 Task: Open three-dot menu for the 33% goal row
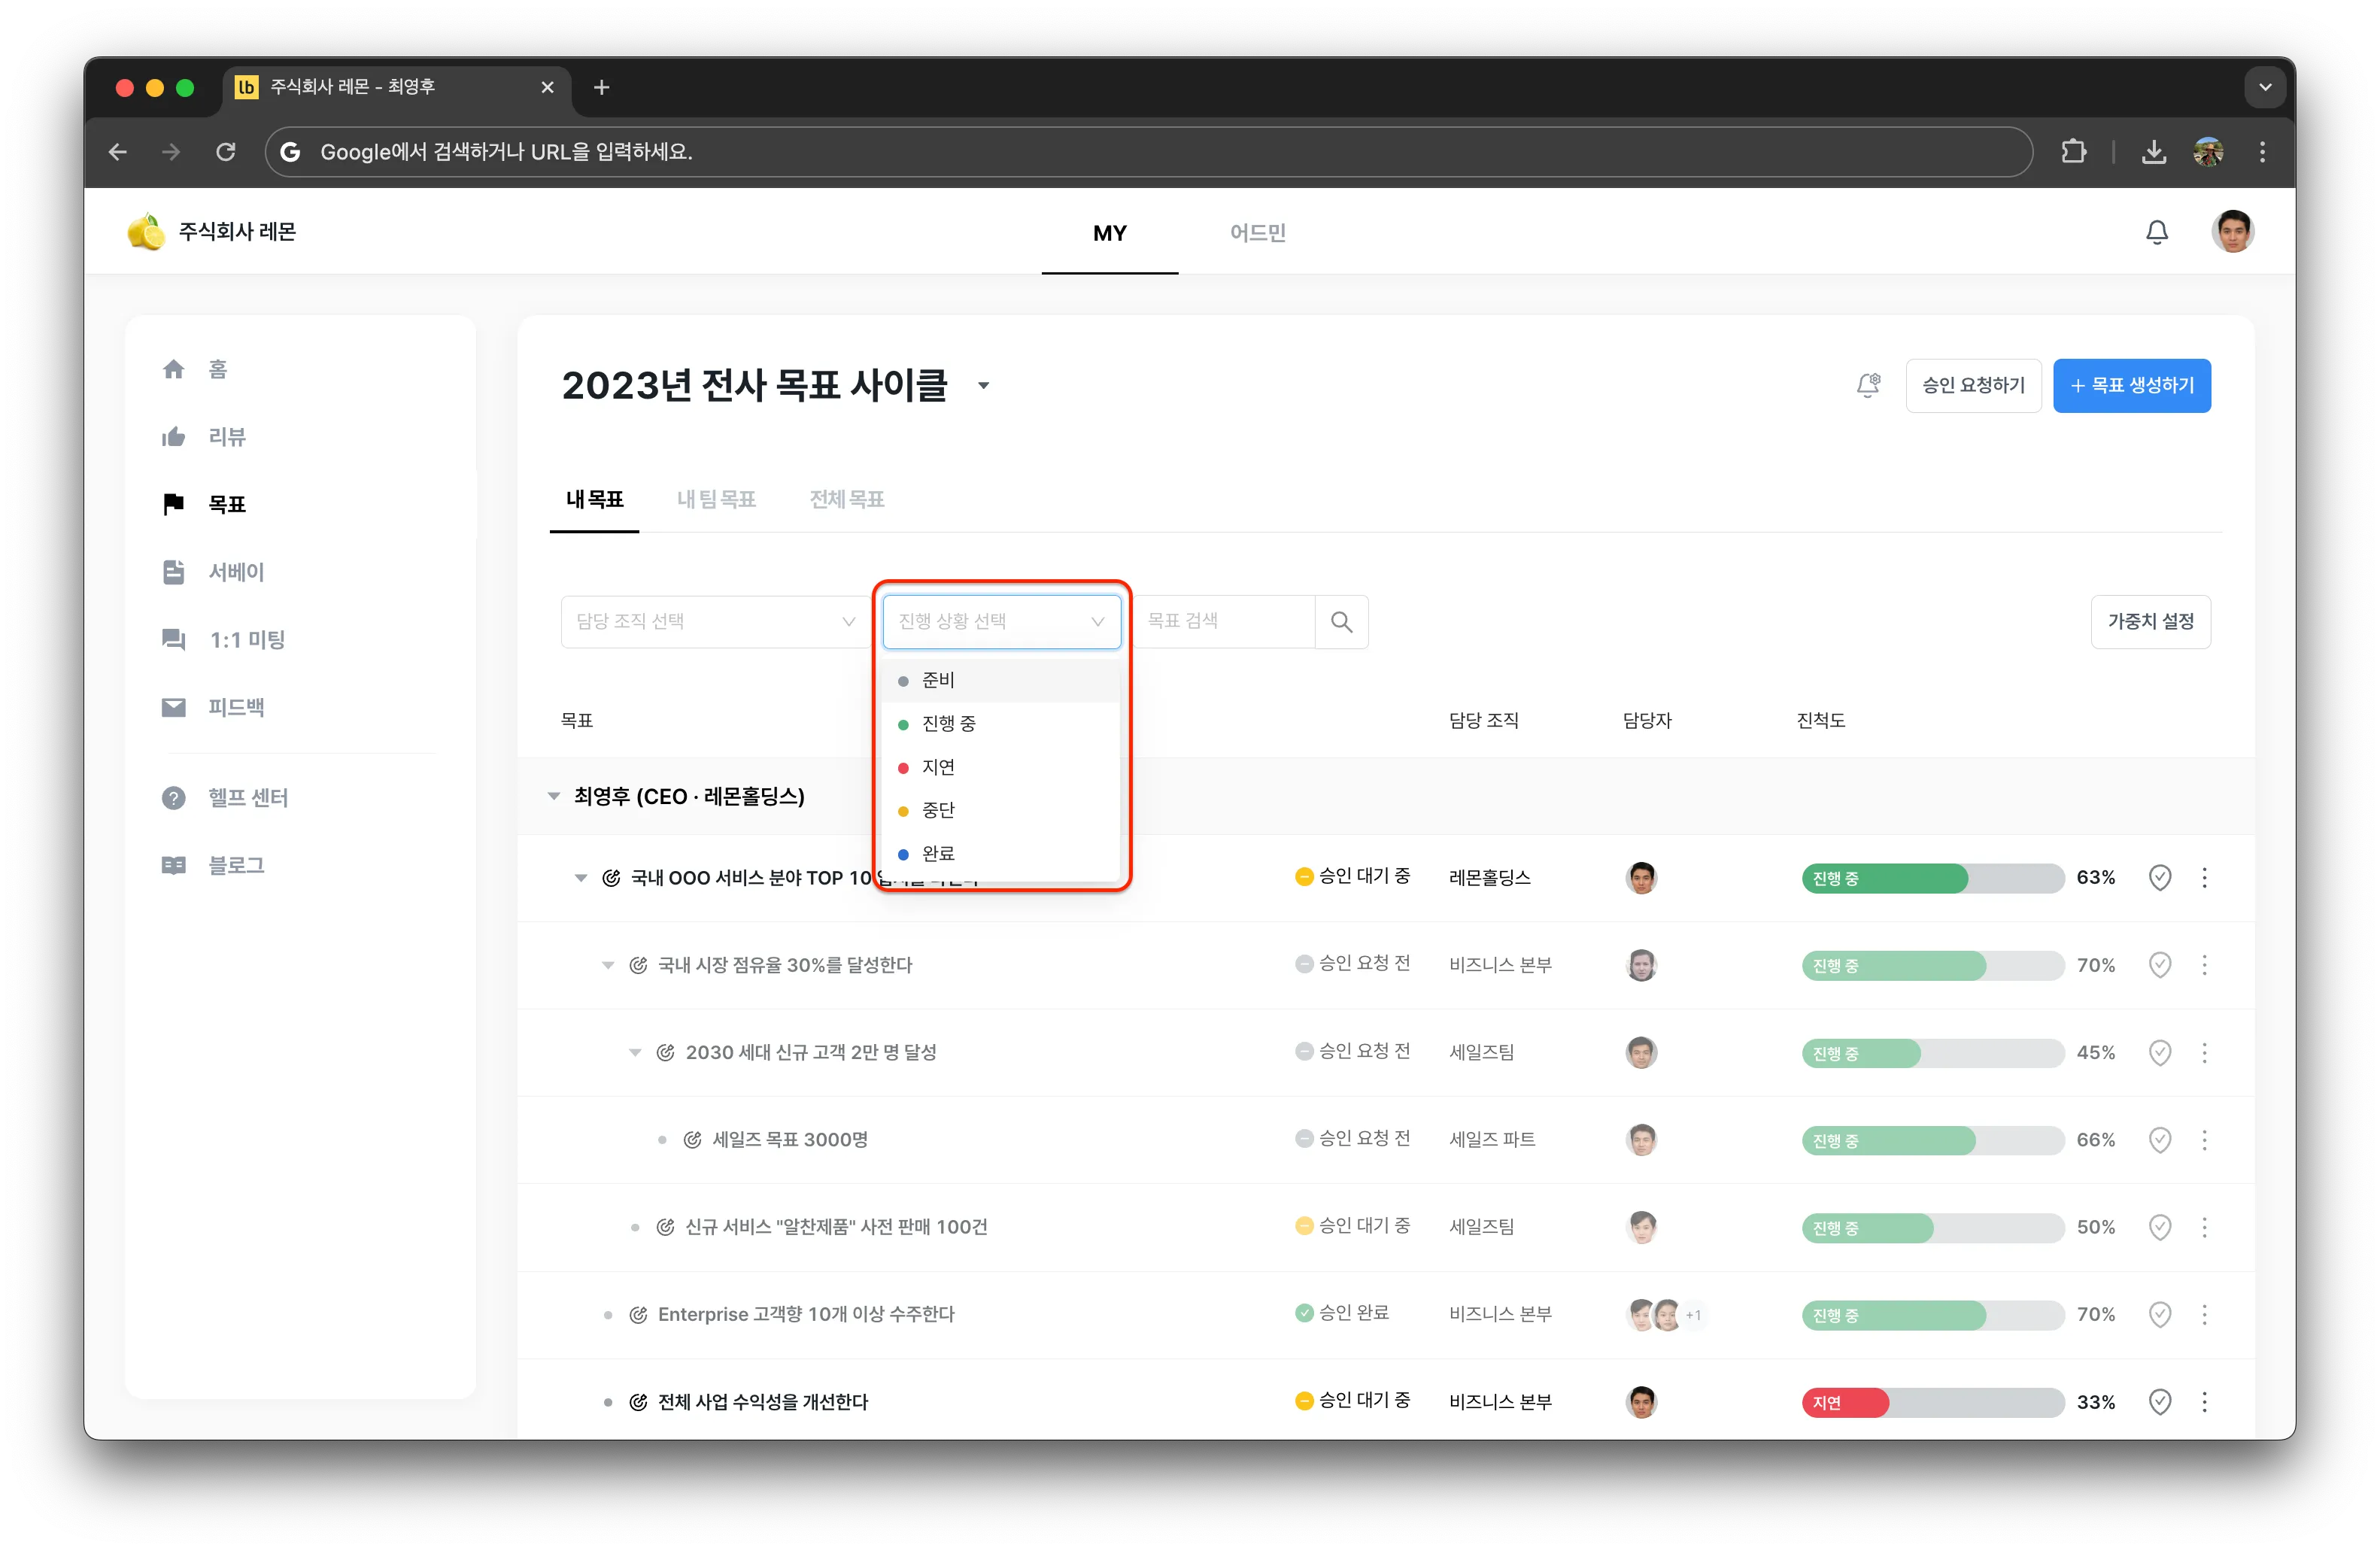click(2204, 1402)
